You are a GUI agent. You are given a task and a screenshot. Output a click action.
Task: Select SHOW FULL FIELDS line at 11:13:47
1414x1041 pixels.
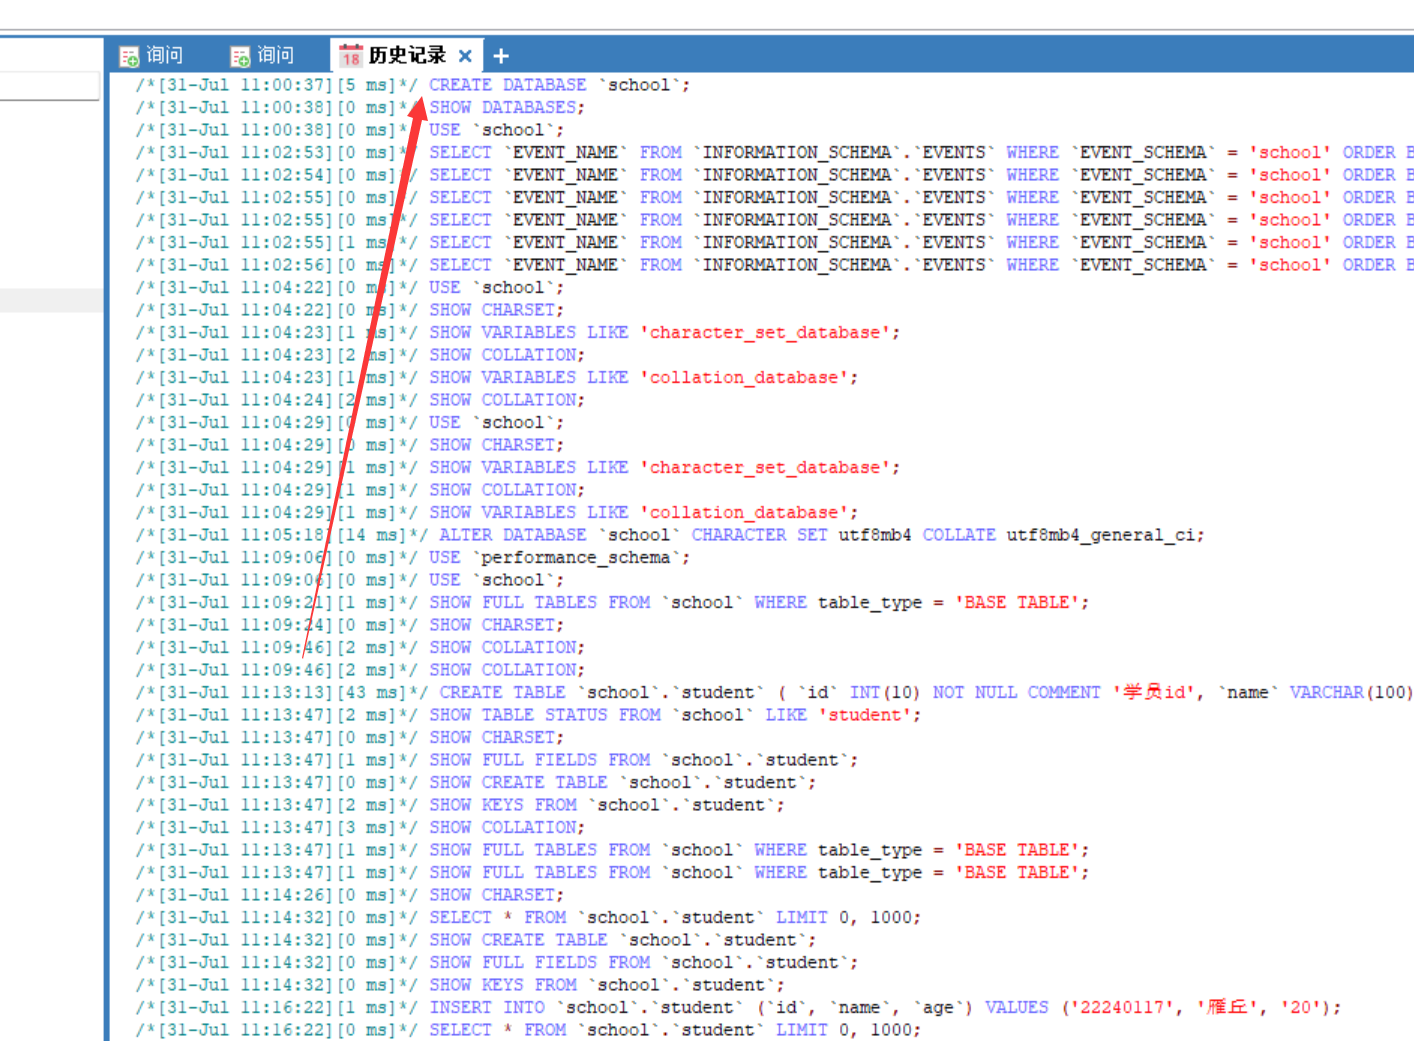click(497, 760)
